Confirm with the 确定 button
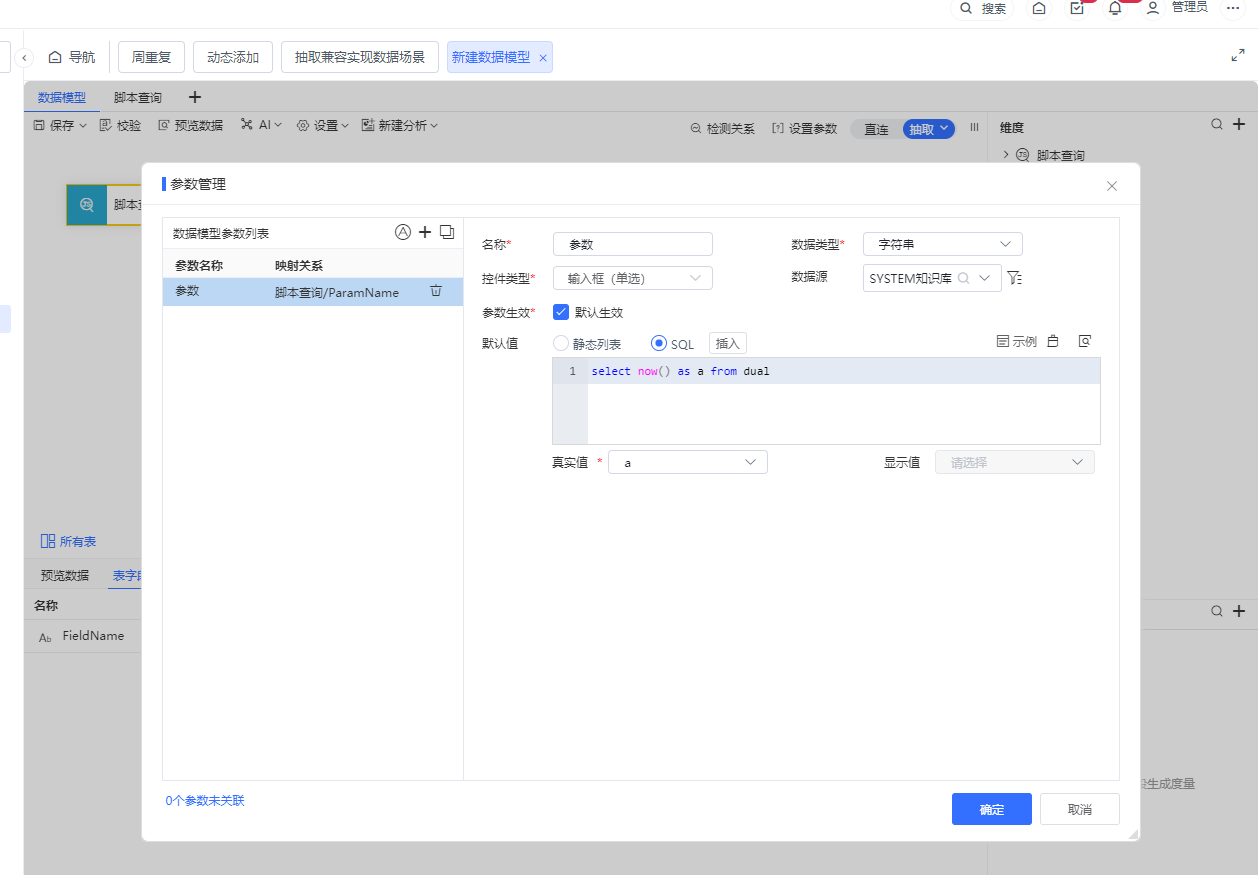The height and width of the screenshot is (875, 1258). tap(992, 809)
